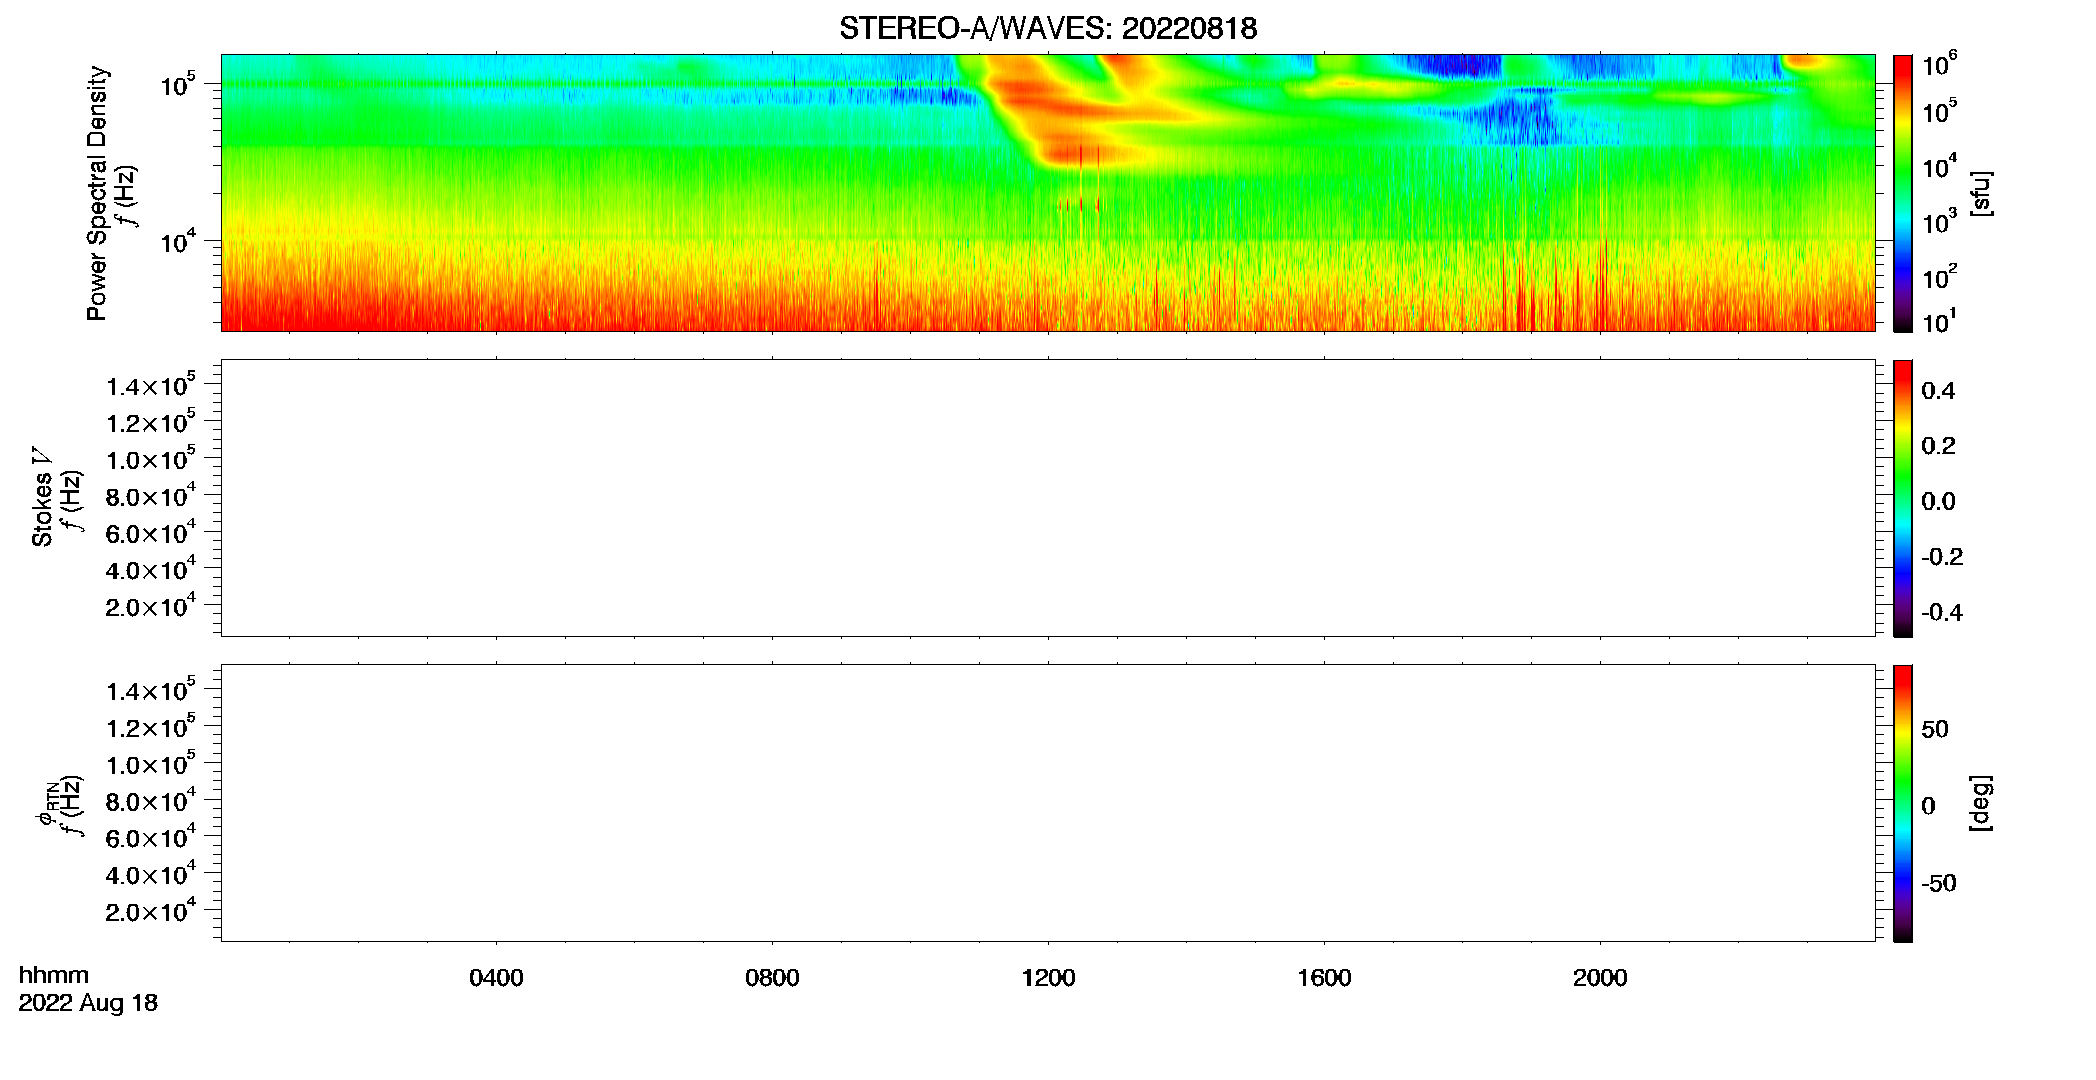Click the 4.0×10^4 tick on phi RTN axis
Viewport: 2096px width, 1080px height.
(x=151, y=874)
